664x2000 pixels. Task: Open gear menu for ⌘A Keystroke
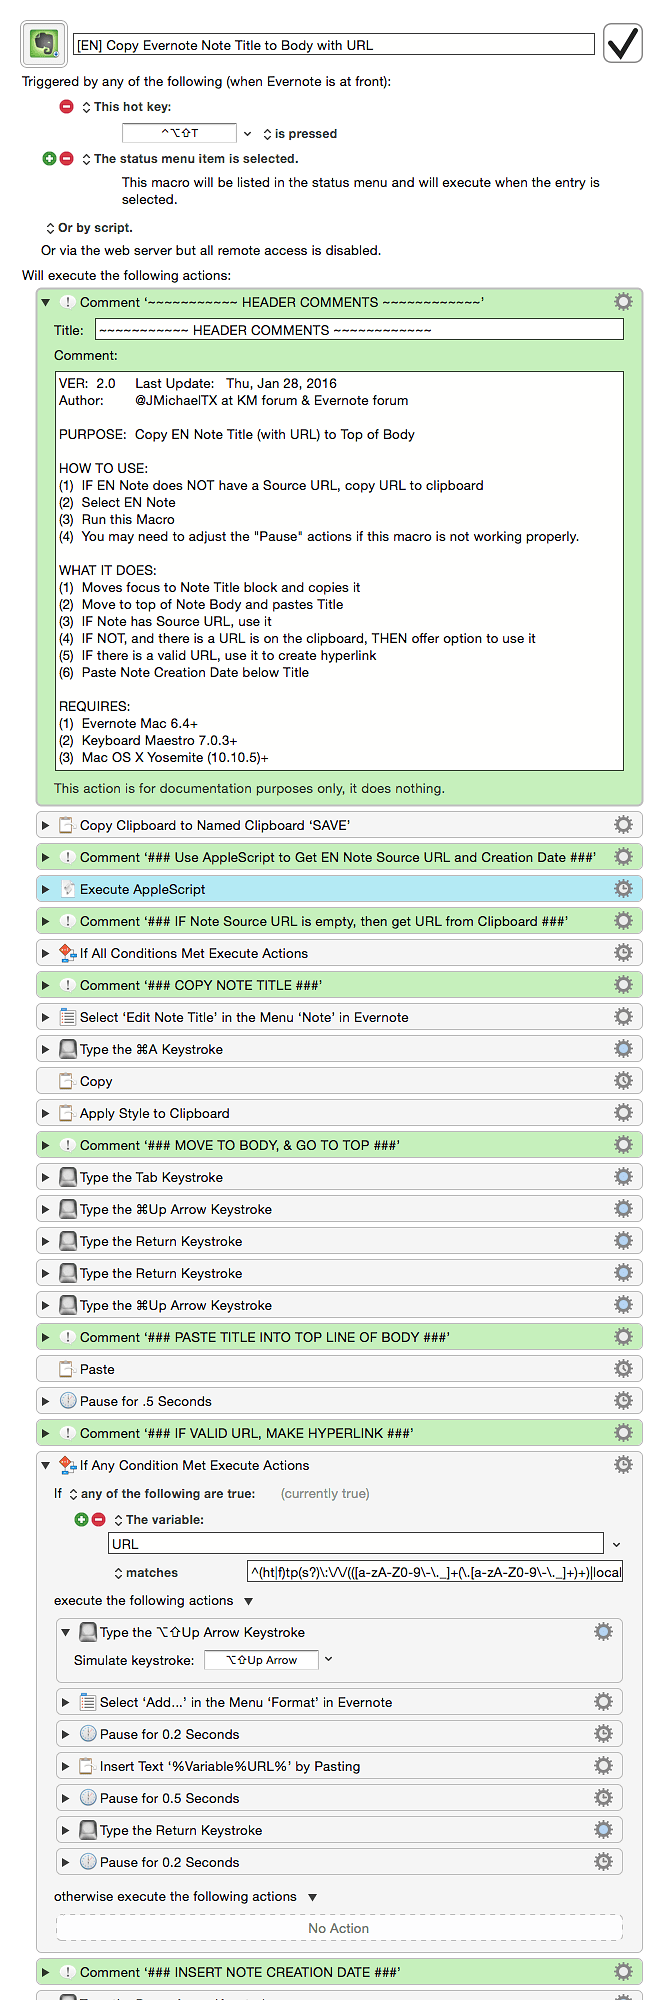[x=623, y=1049]
